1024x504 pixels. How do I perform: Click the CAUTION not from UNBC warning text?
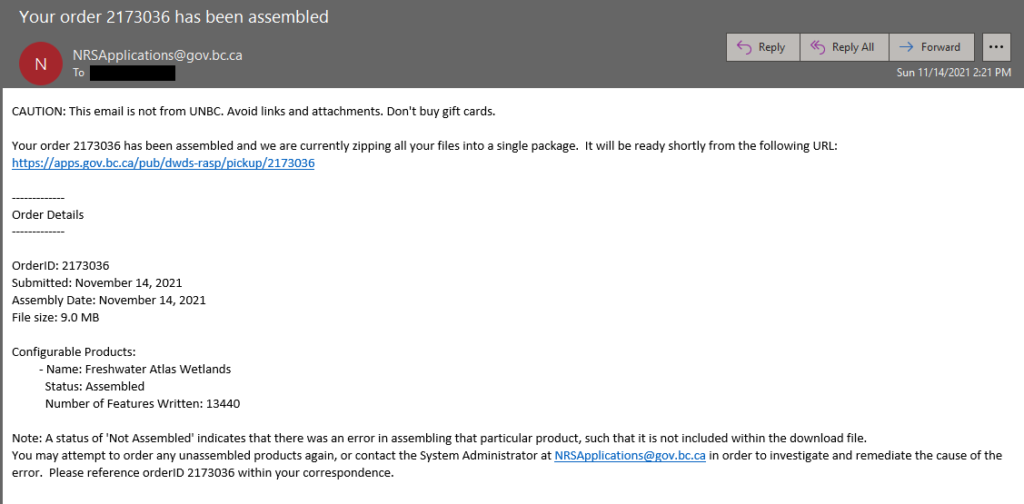[254, 111]
